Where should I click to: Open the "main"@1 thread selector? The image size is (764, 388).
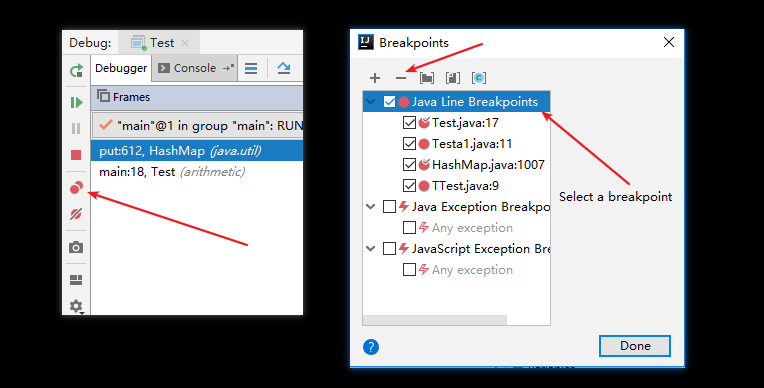[197, 126]
